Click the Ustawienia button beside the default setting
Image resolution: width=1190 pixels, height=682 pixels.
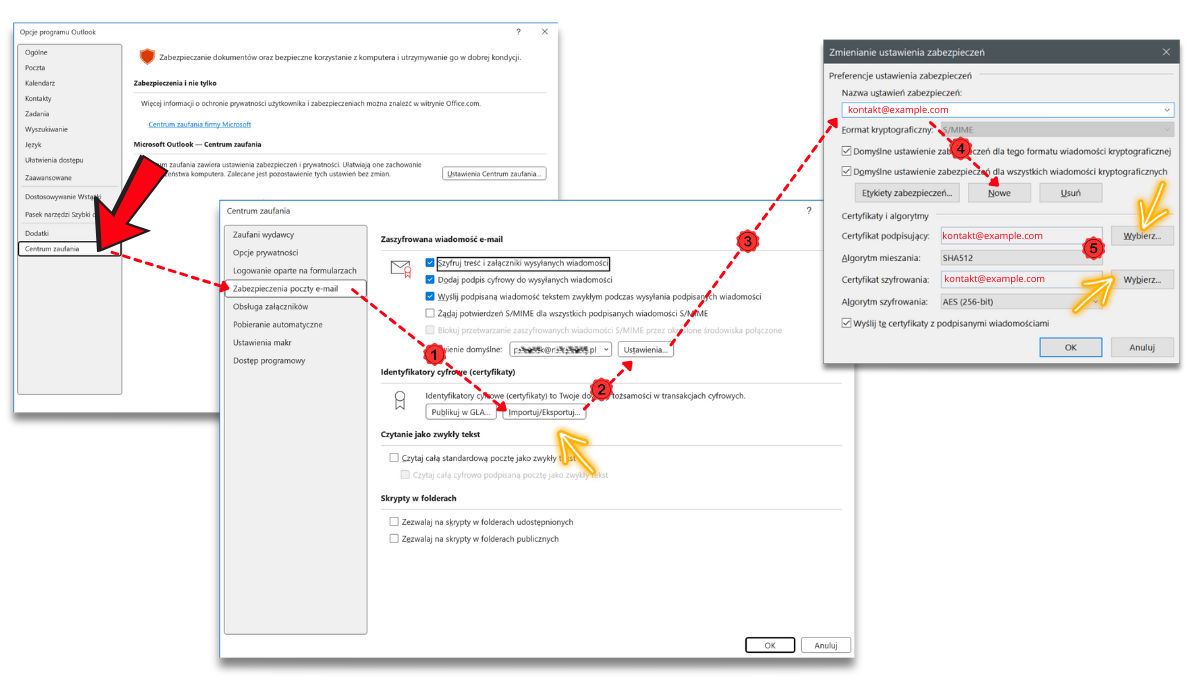[x=646, y=350]
